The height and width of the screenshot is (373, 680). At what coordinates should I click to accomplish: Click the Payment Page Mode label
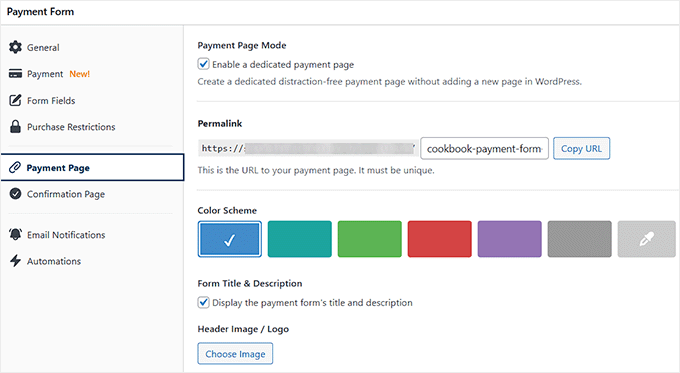click(242, 45)
